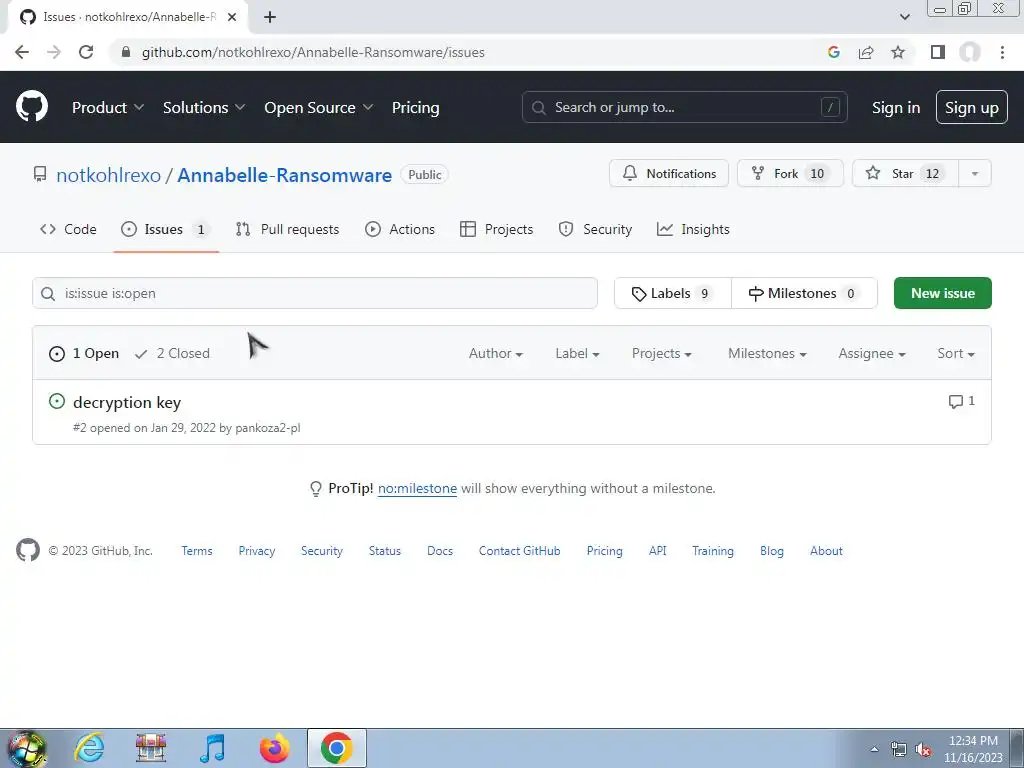This screenshot has height=768, width=1024.
Task: Click the green New issue button
Action: point(942,293)
